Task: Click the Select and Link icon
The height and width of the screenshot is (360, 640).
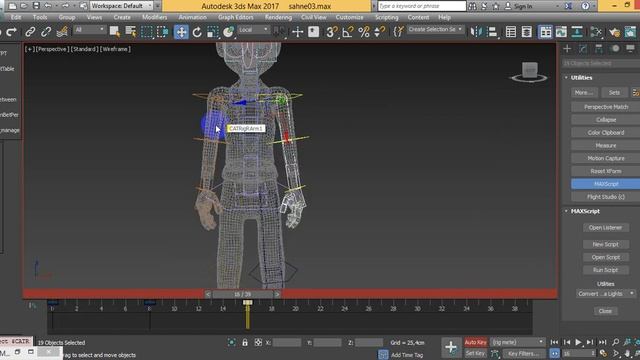Action: click(x=30, y=32)
